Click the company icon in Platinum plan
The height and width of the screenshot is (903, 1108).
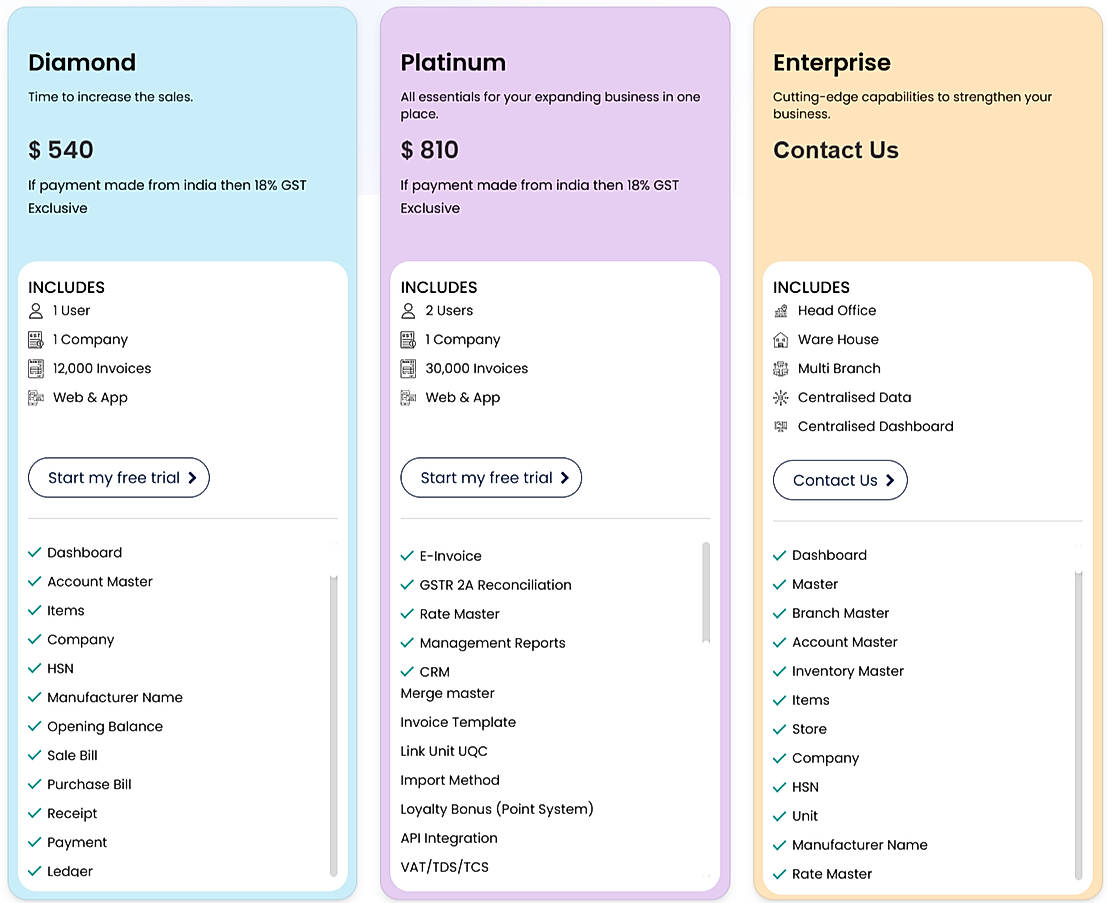point(408,340)
